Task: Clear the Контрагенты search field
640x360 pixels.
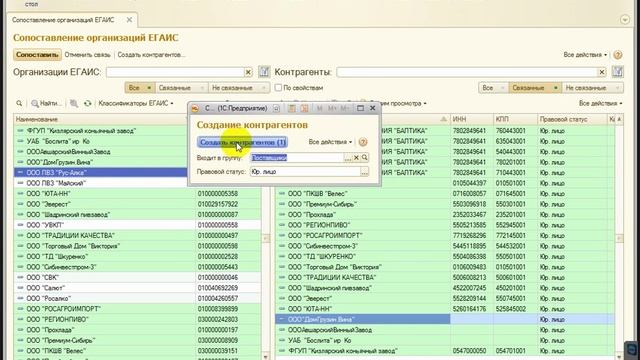Action: (602, 72)
